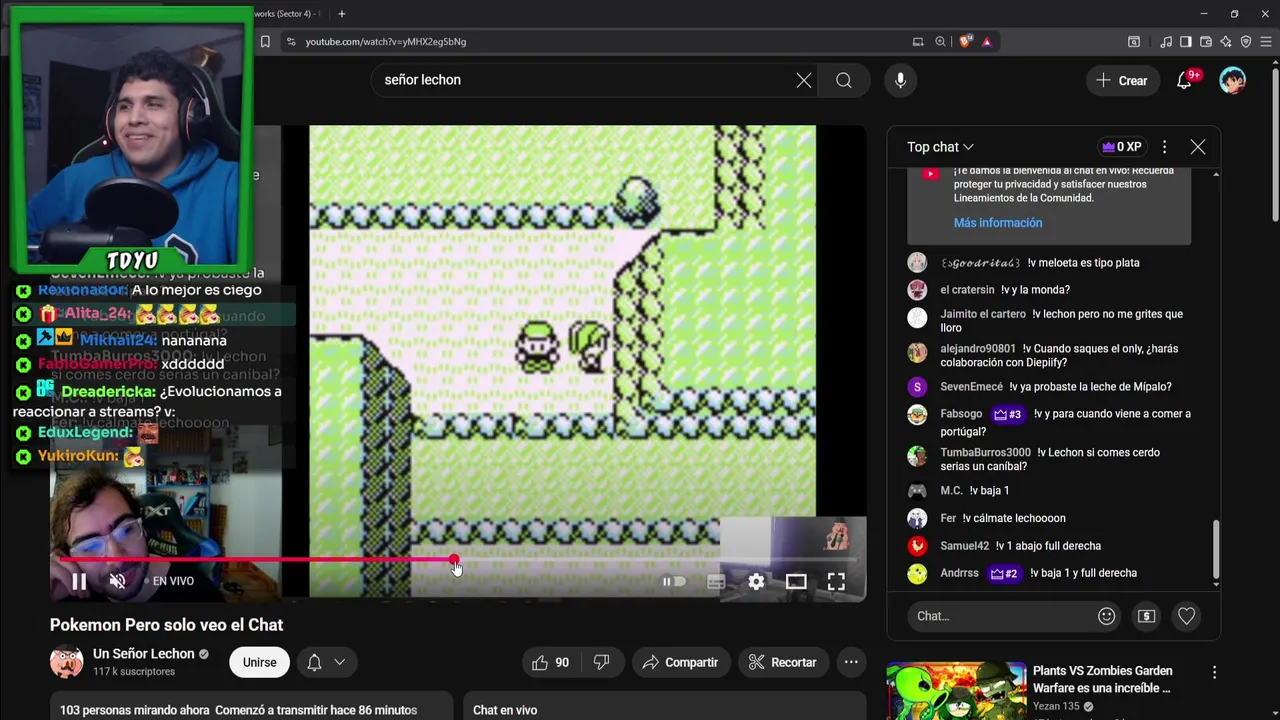
Task: Select TumbaBurros3000's chat message
Action: (1050, 459)
